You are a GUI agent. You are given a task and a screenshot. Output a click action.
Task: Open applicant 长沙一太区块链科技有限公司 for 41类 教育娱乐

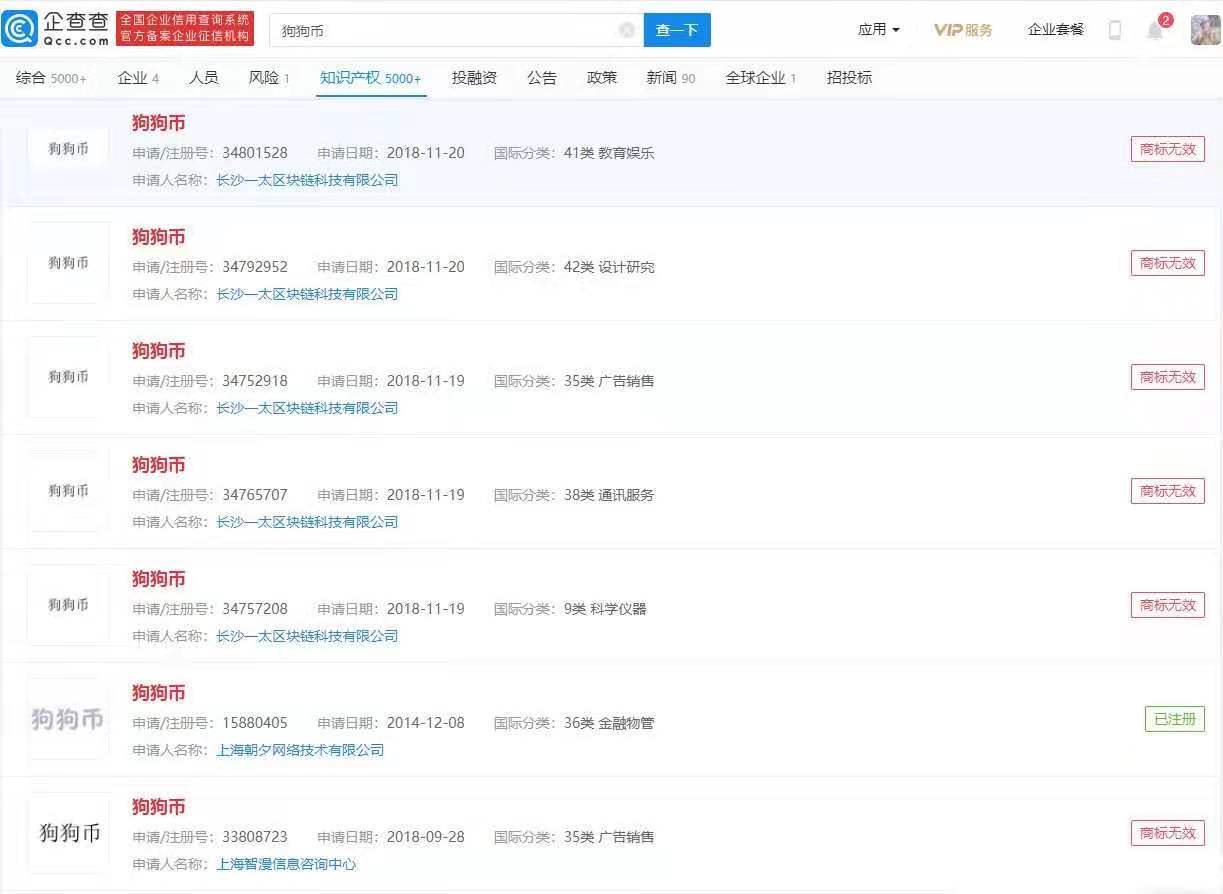tap(307, 181)
